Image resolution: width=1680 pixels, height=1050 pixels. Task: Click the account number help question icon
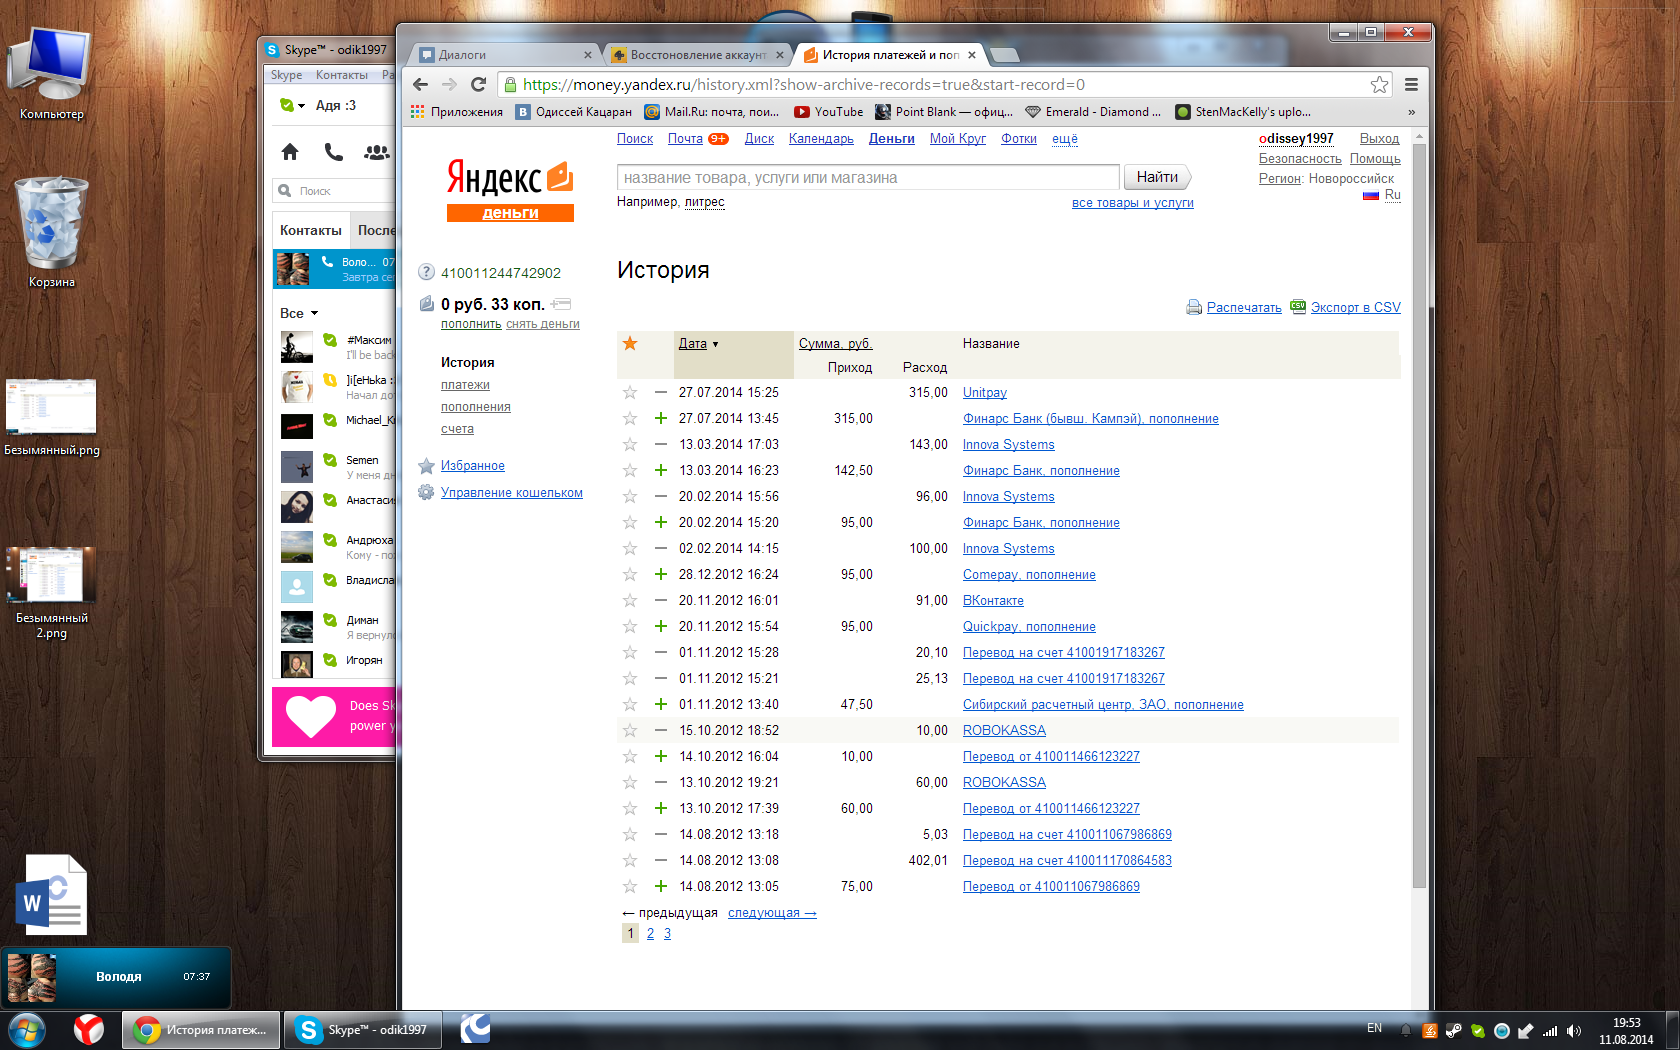pyautogui.click(x=426, y=272)
